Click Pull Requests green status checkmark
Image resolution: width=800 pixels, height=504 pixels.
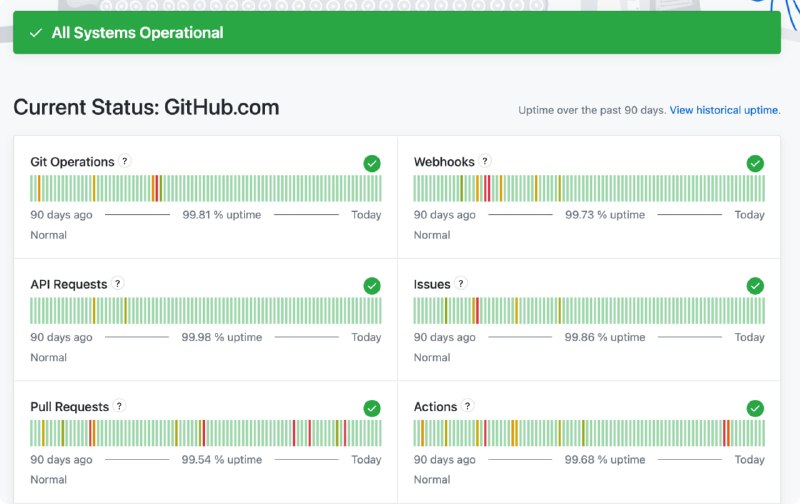pos(372,408)
